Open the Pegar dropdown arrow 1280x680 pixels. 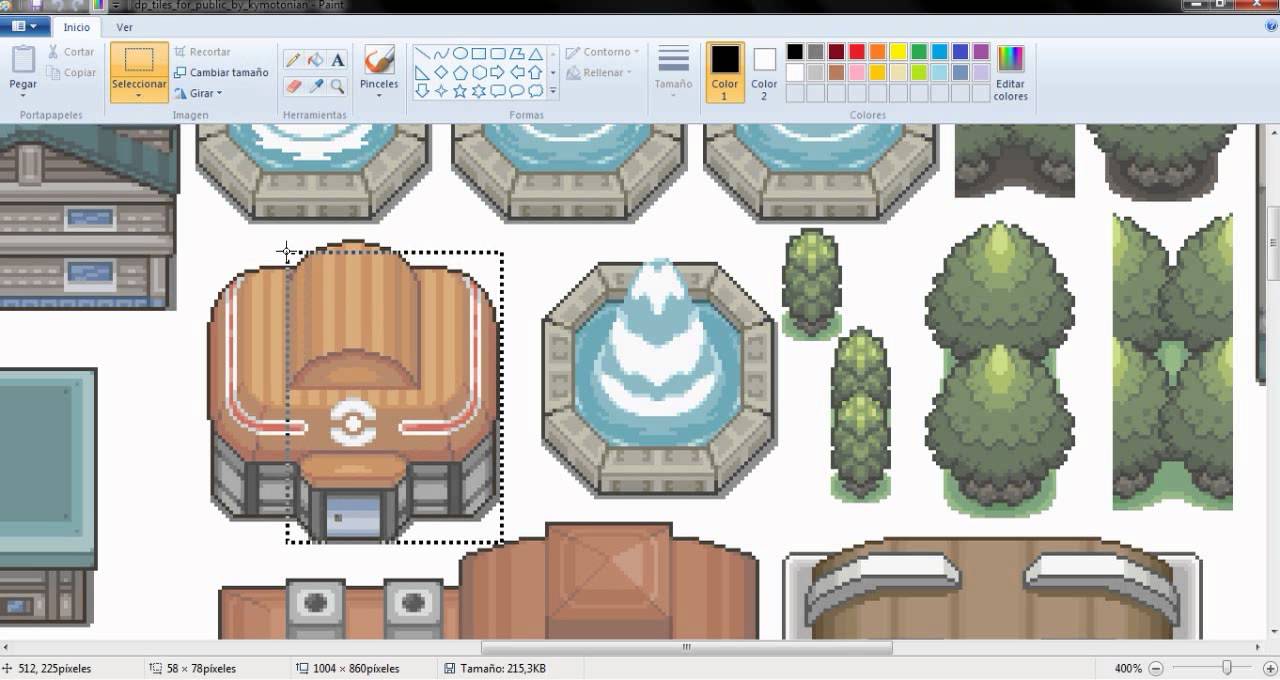(x=23, y=96)
